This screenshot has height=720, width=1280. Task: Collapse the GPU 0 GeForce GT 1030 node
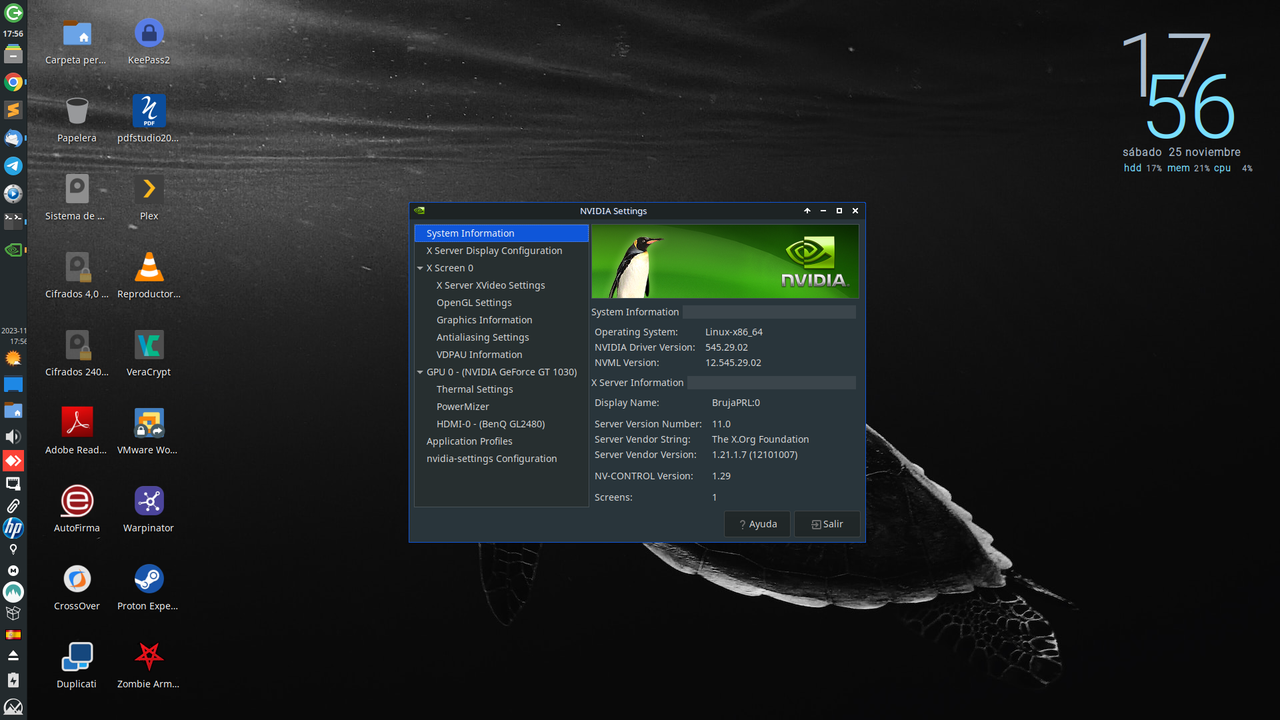[x=420, y=372]
